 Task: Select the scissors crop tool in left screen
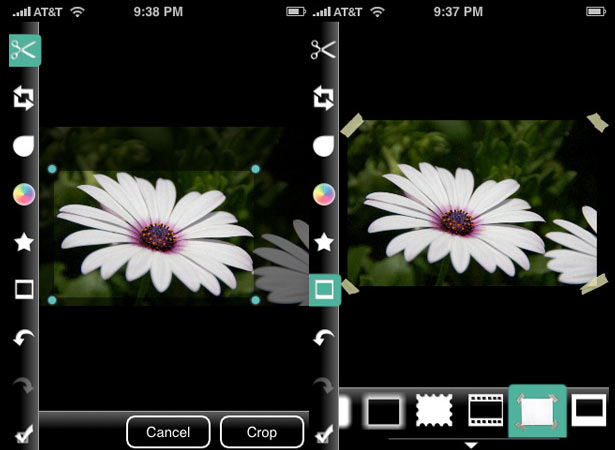25,51
